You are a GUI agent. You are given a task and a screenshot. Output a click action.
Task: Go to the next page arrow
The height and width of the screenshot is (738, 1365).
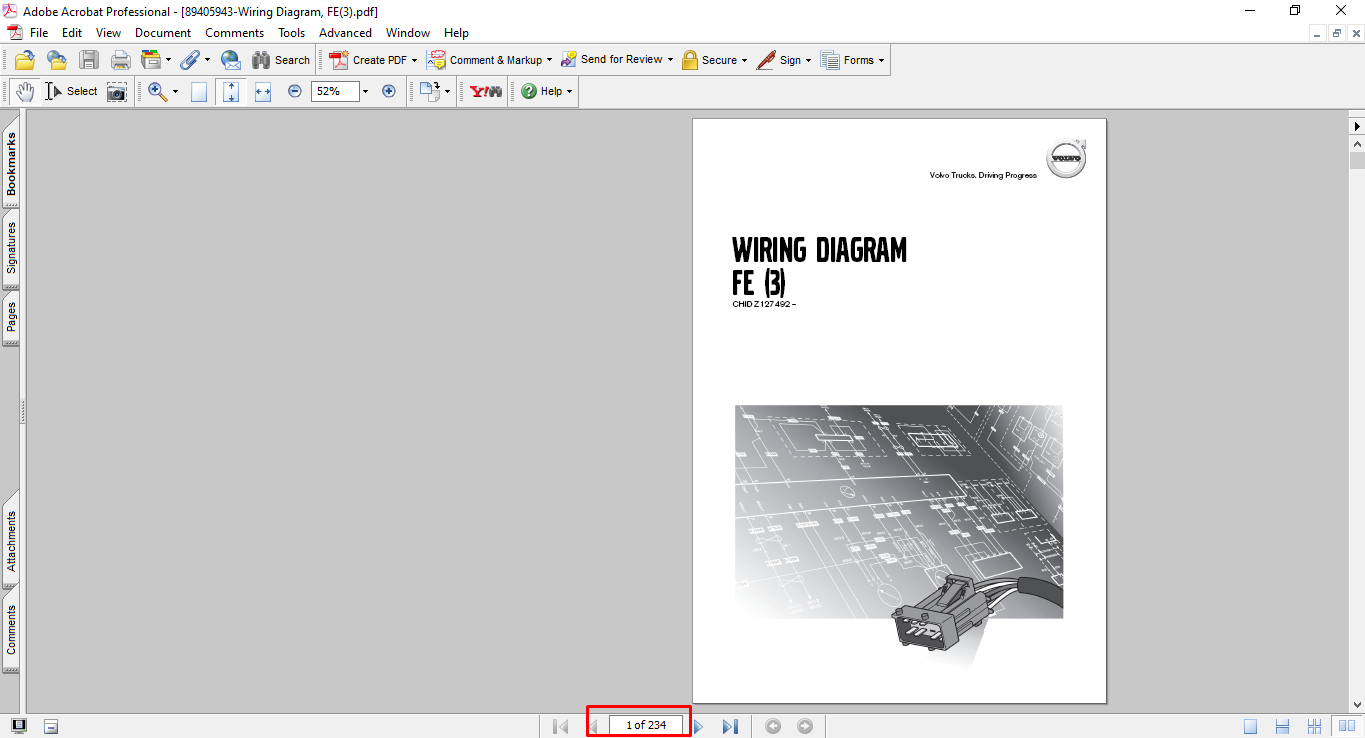click(x=699, y=726)
